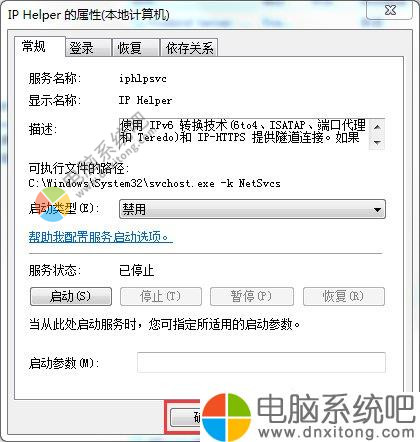Viewport: 420px width, 442px height.
Task: Switch to the 常规 tab
Action: click(x=33, y=46)
